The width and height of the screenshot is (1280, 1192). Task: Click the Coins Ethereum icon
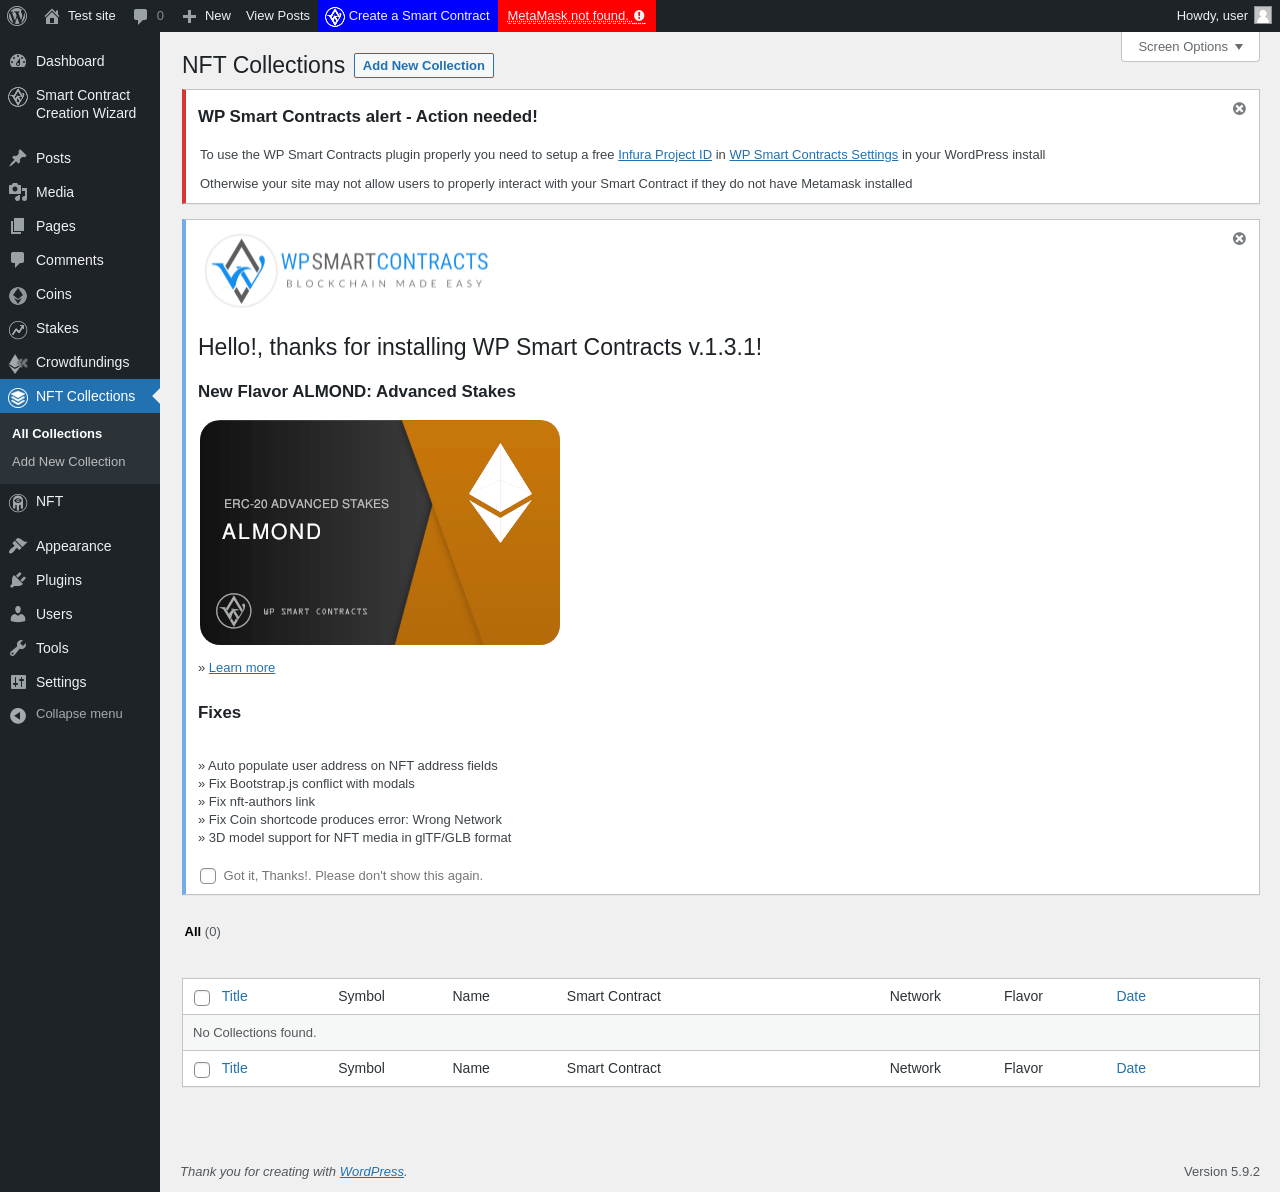click(18, 295)
